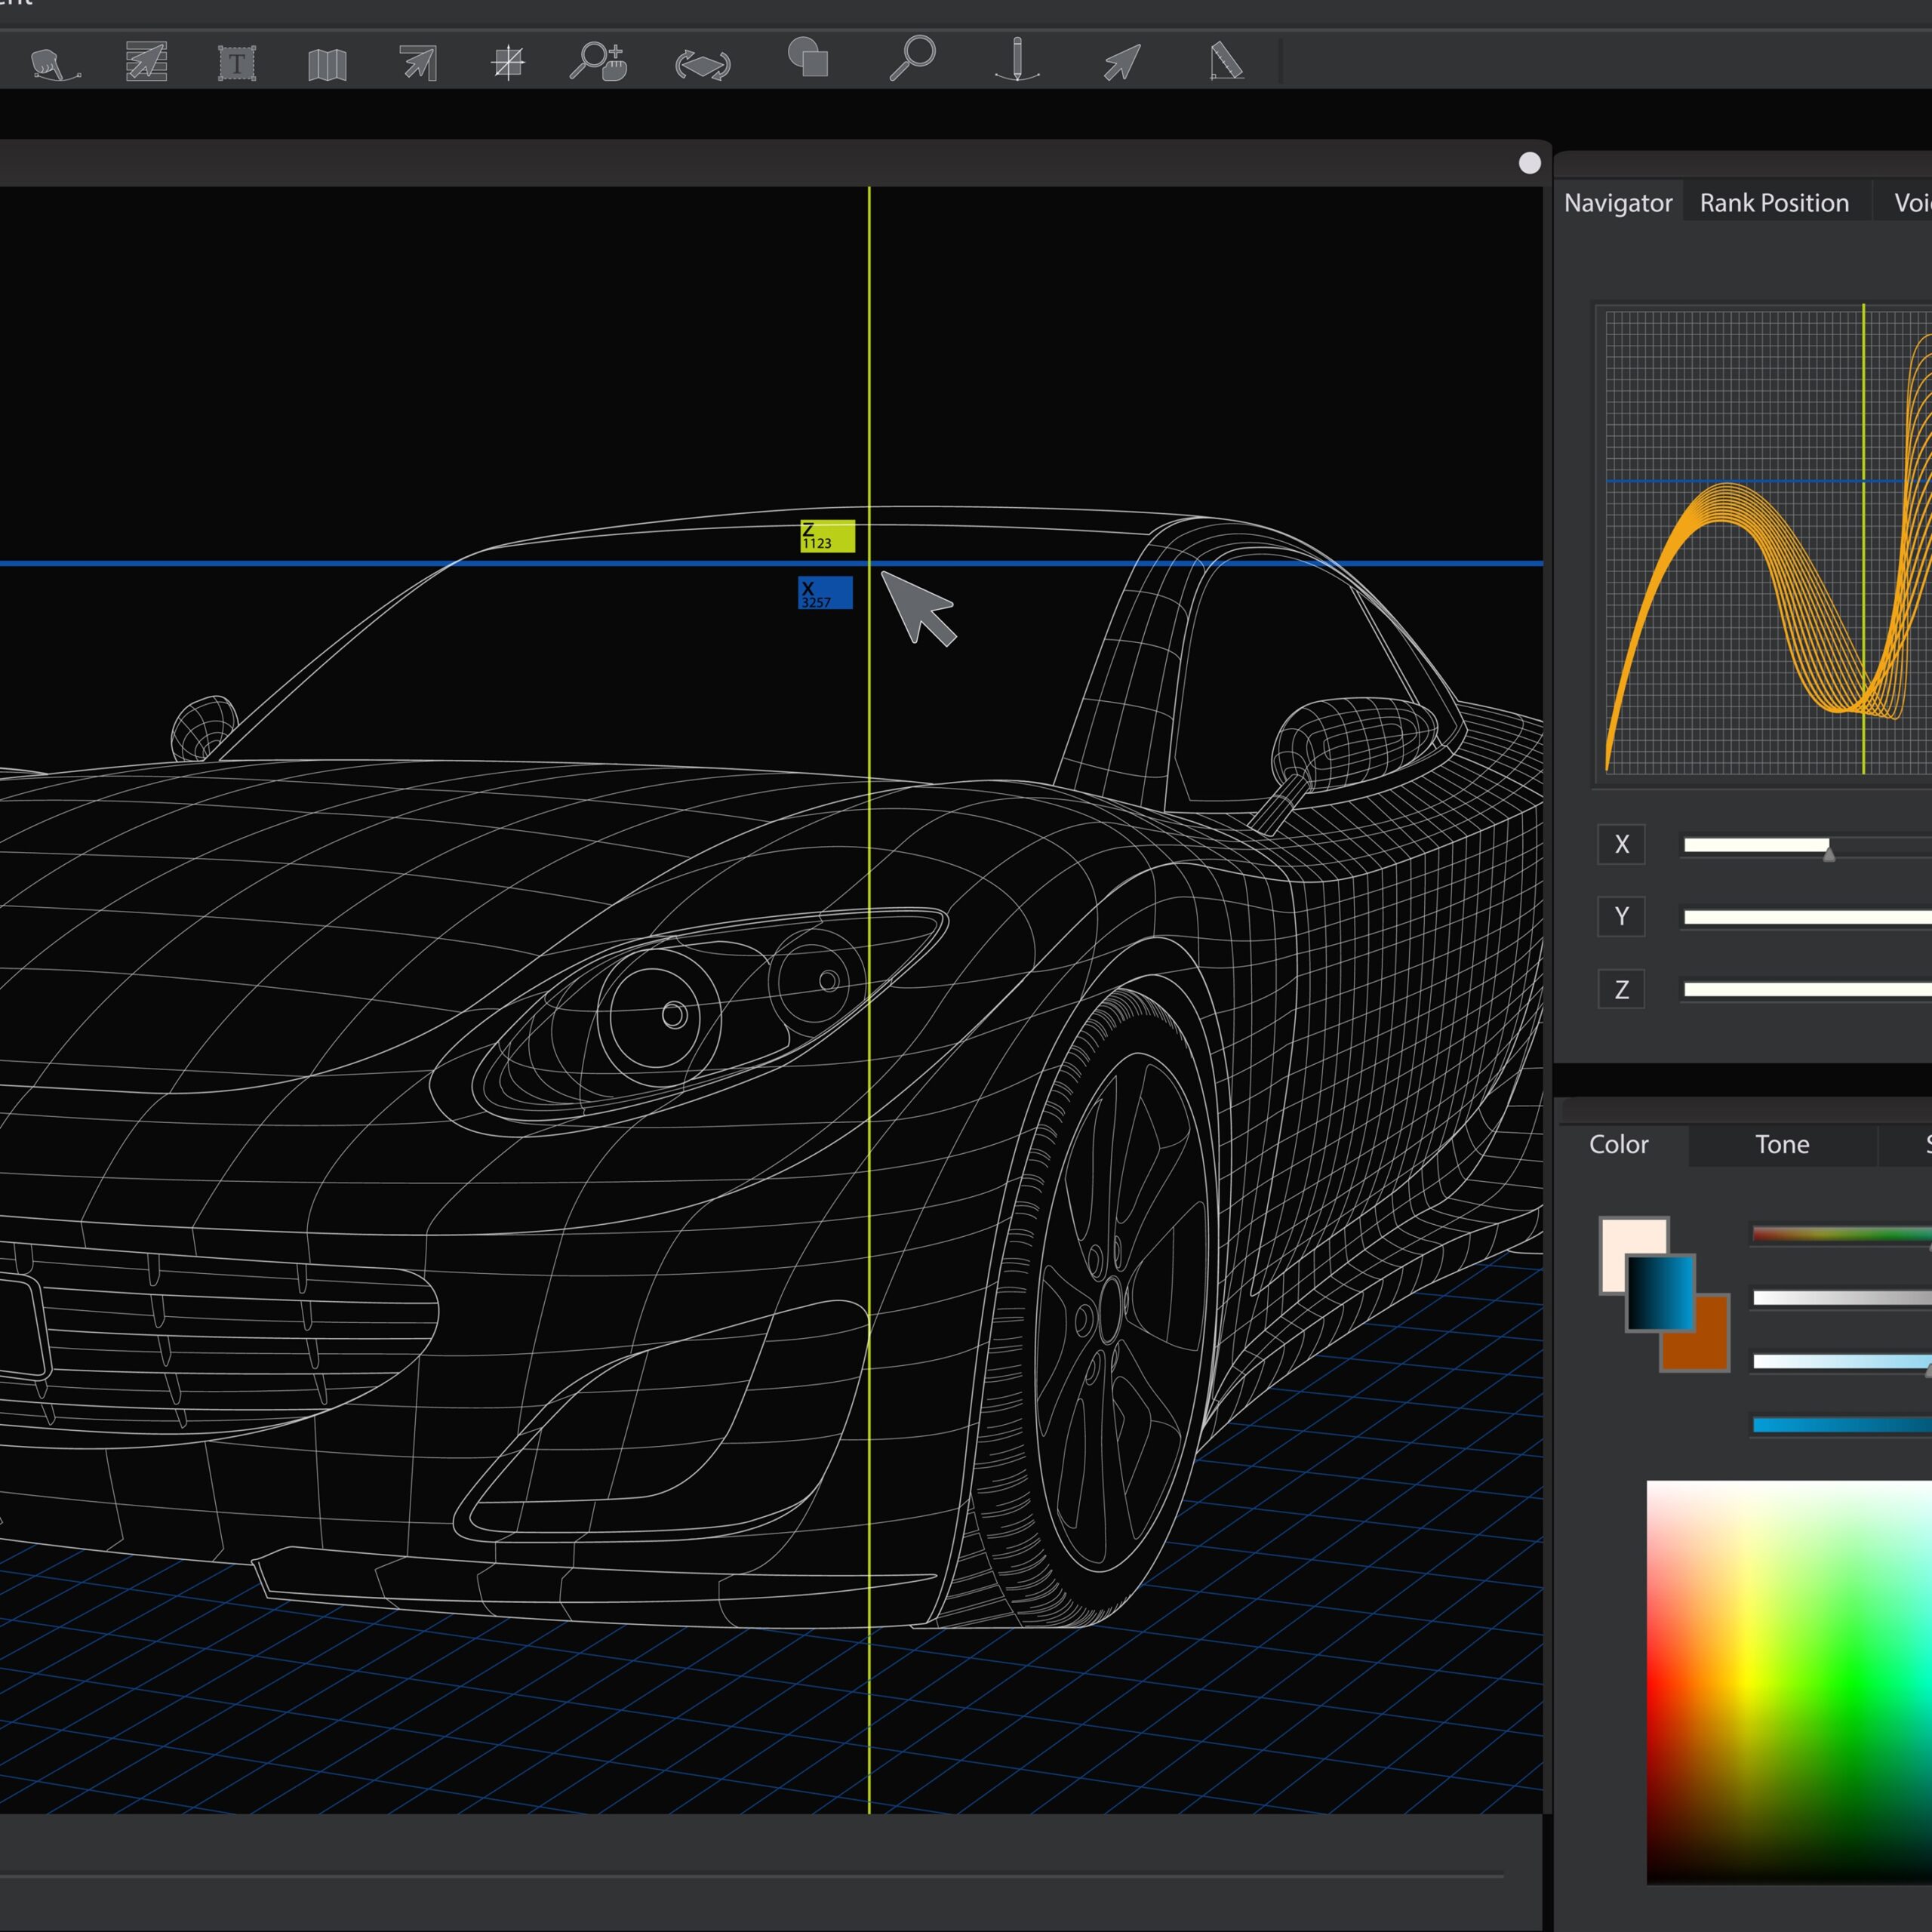Select the magnifying glass zoom tool
The height and width of the screenshot is (1932, 1932).
(912, 58)
